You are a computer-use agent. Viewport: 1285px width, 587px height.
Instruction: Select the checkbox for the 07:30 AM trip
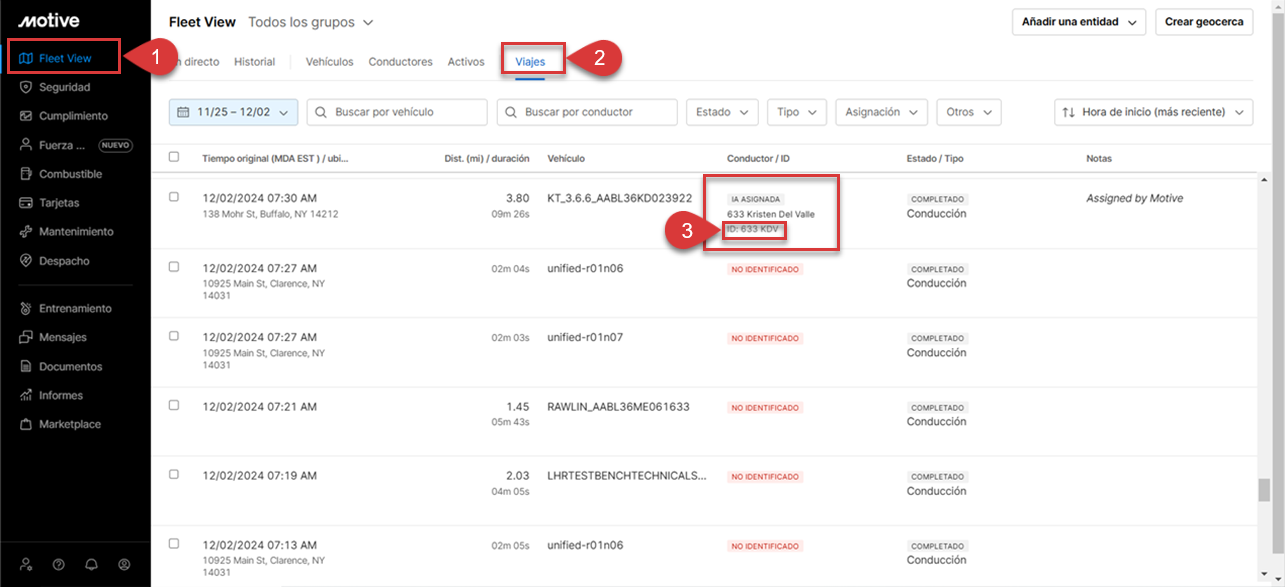click(x=174, y=197)
